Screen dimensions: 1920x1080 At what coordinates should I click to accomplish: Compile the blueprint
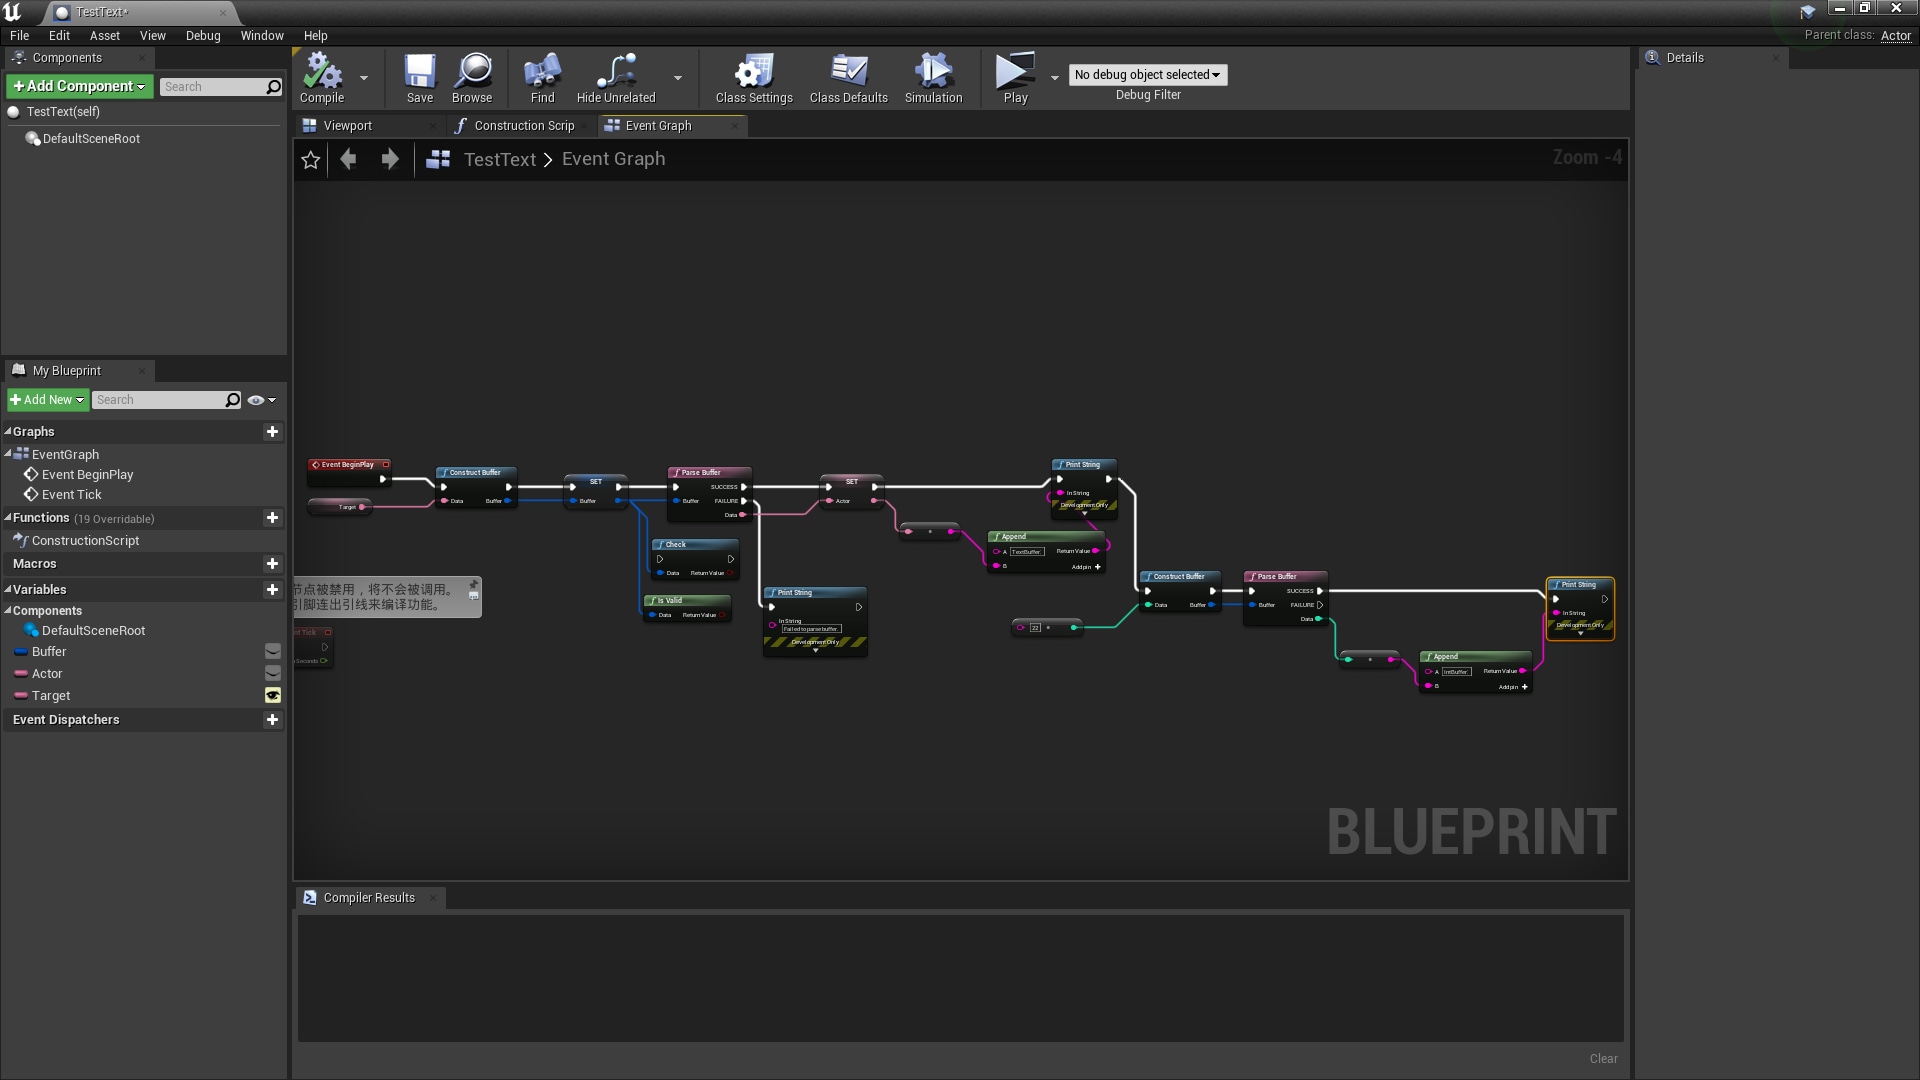point(321,78)
